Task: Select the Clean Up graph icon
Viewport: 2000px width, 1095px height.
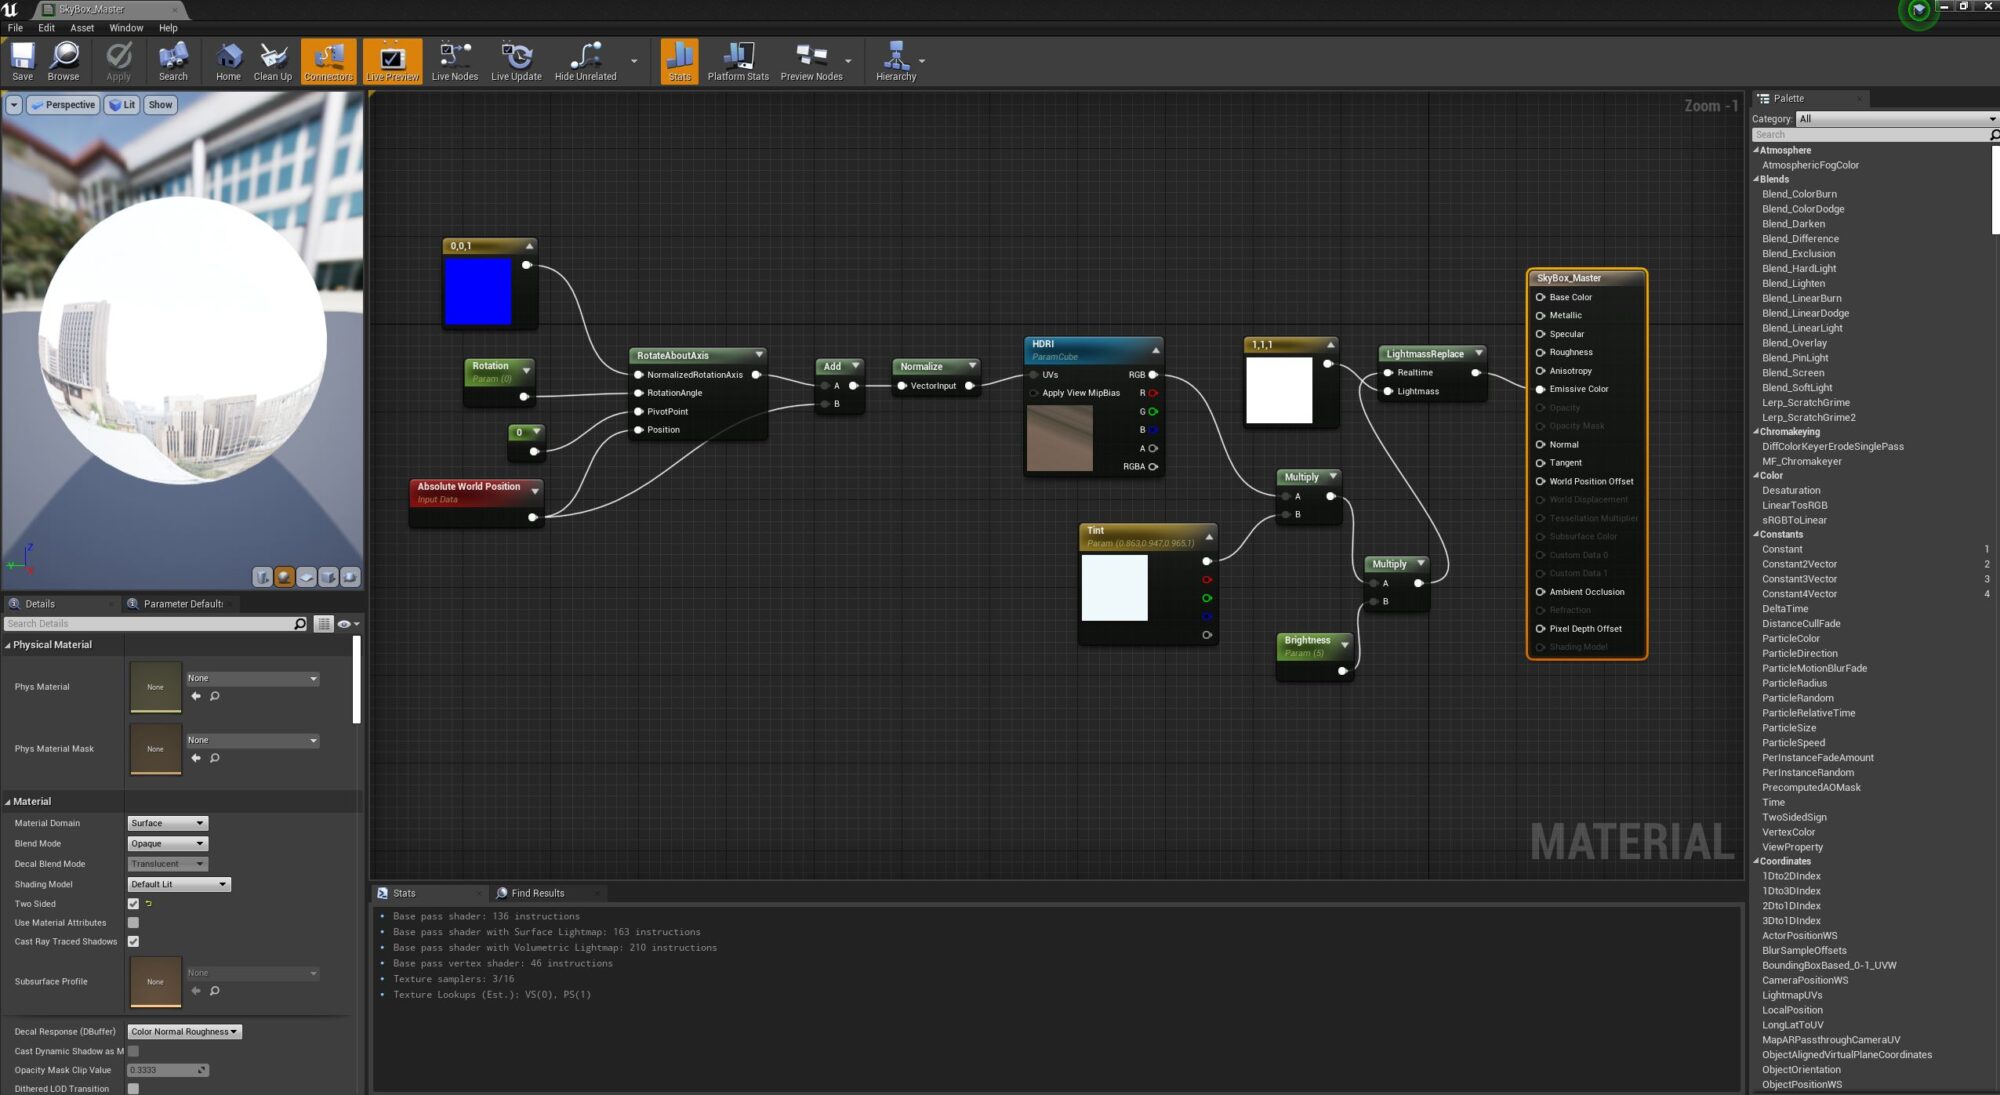Action: 272,61
